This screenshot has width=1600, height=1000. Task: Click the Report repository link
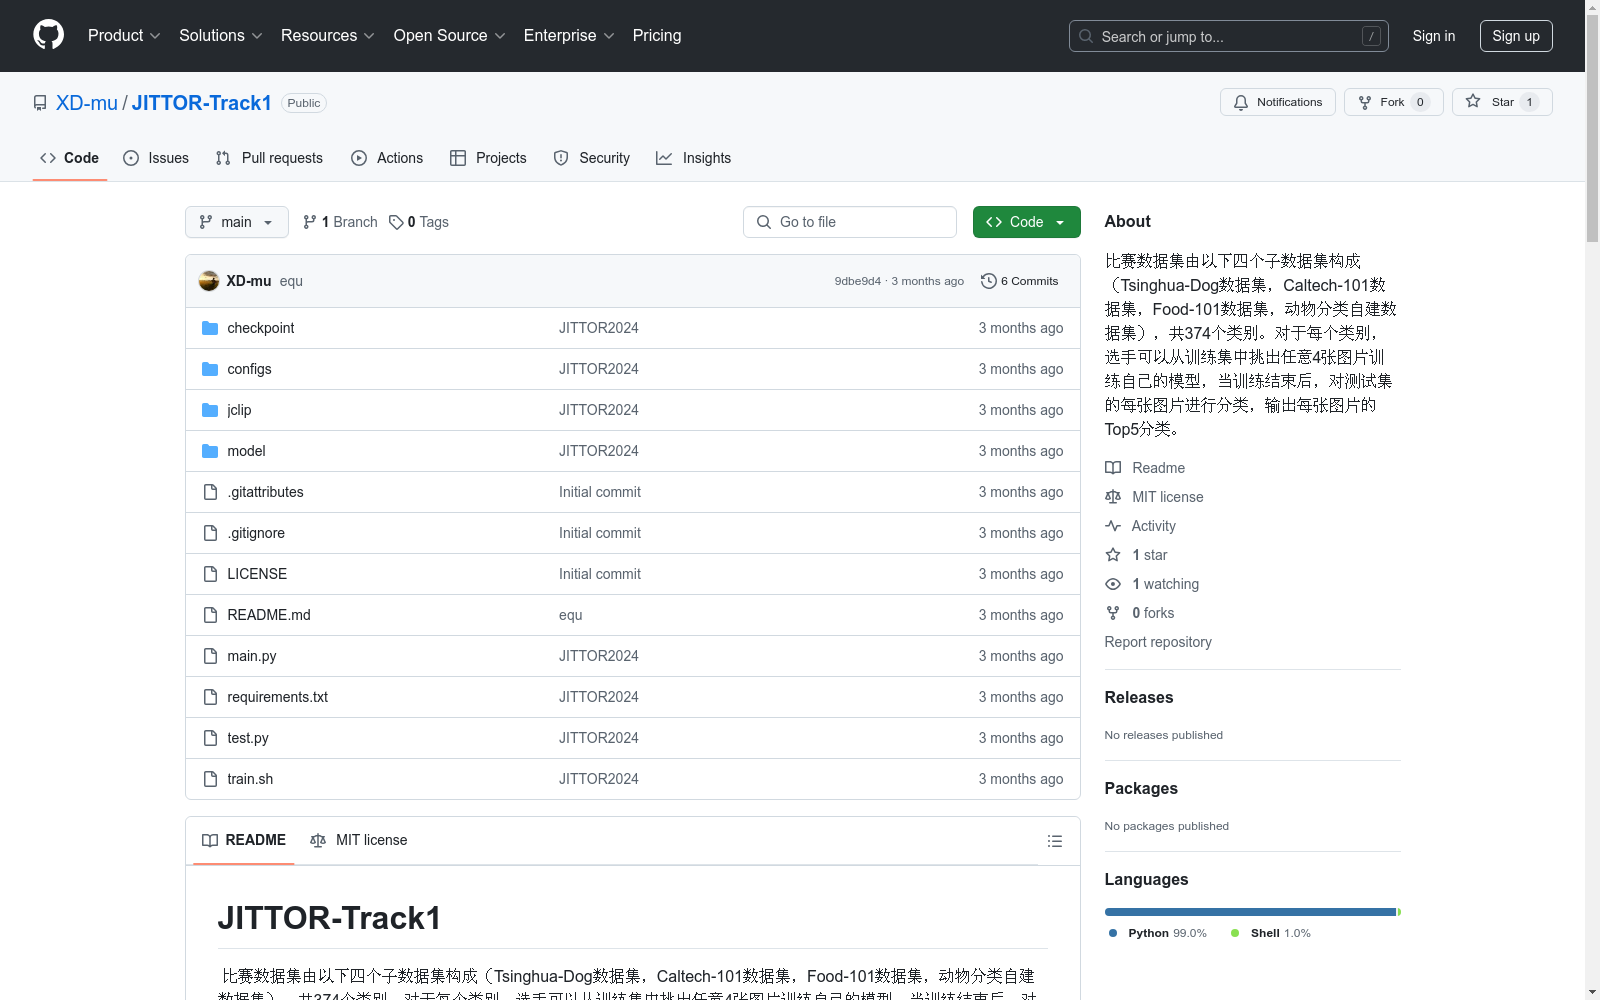pyautogui.click(x=1158, y=642)
